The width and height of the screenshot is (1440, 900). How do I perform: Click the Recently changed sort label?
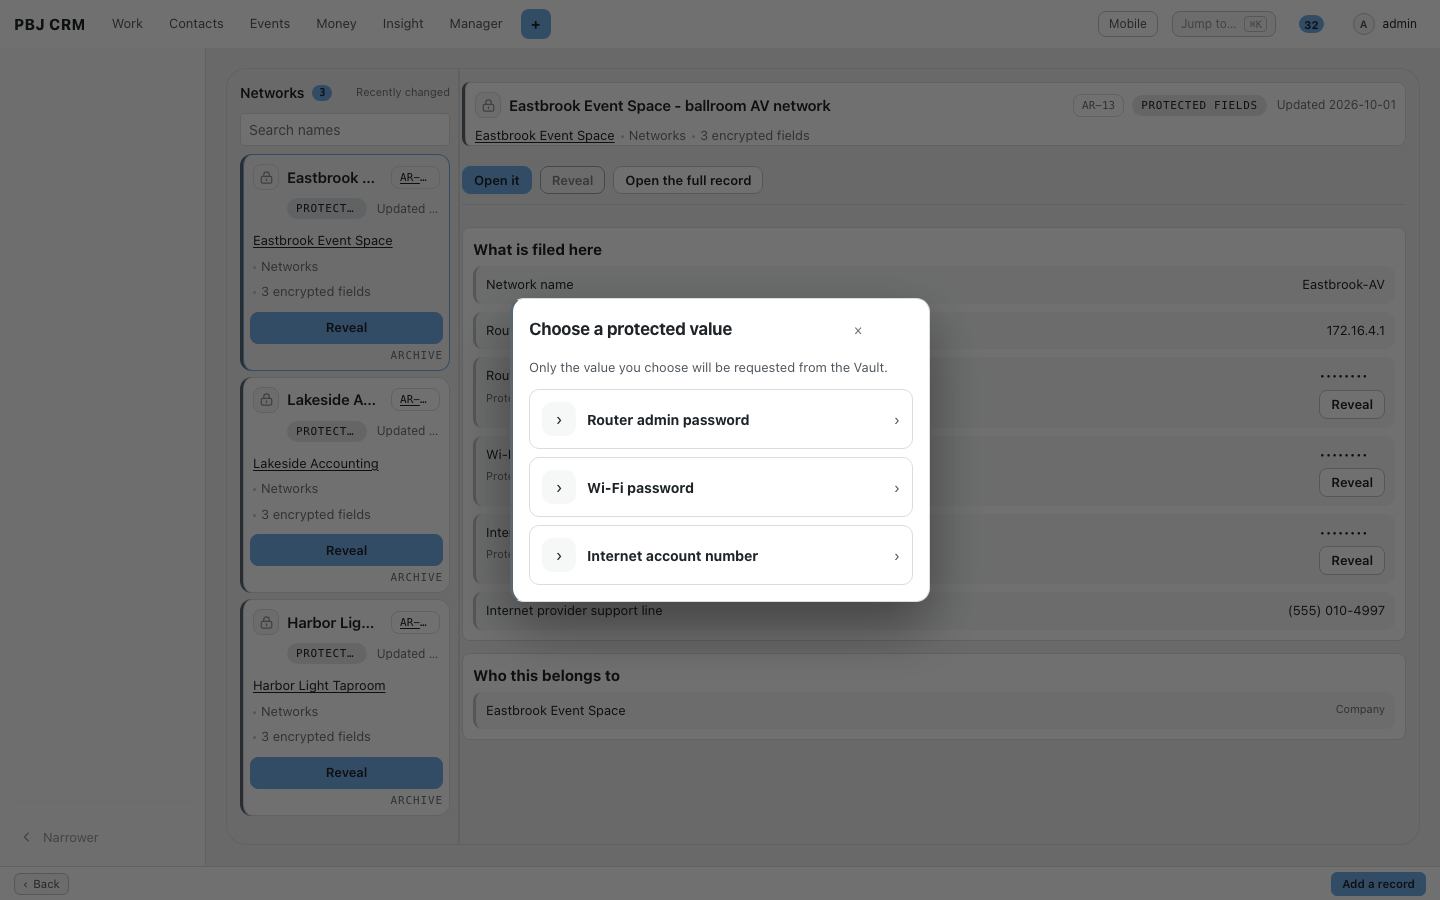[x=403, y=92]
